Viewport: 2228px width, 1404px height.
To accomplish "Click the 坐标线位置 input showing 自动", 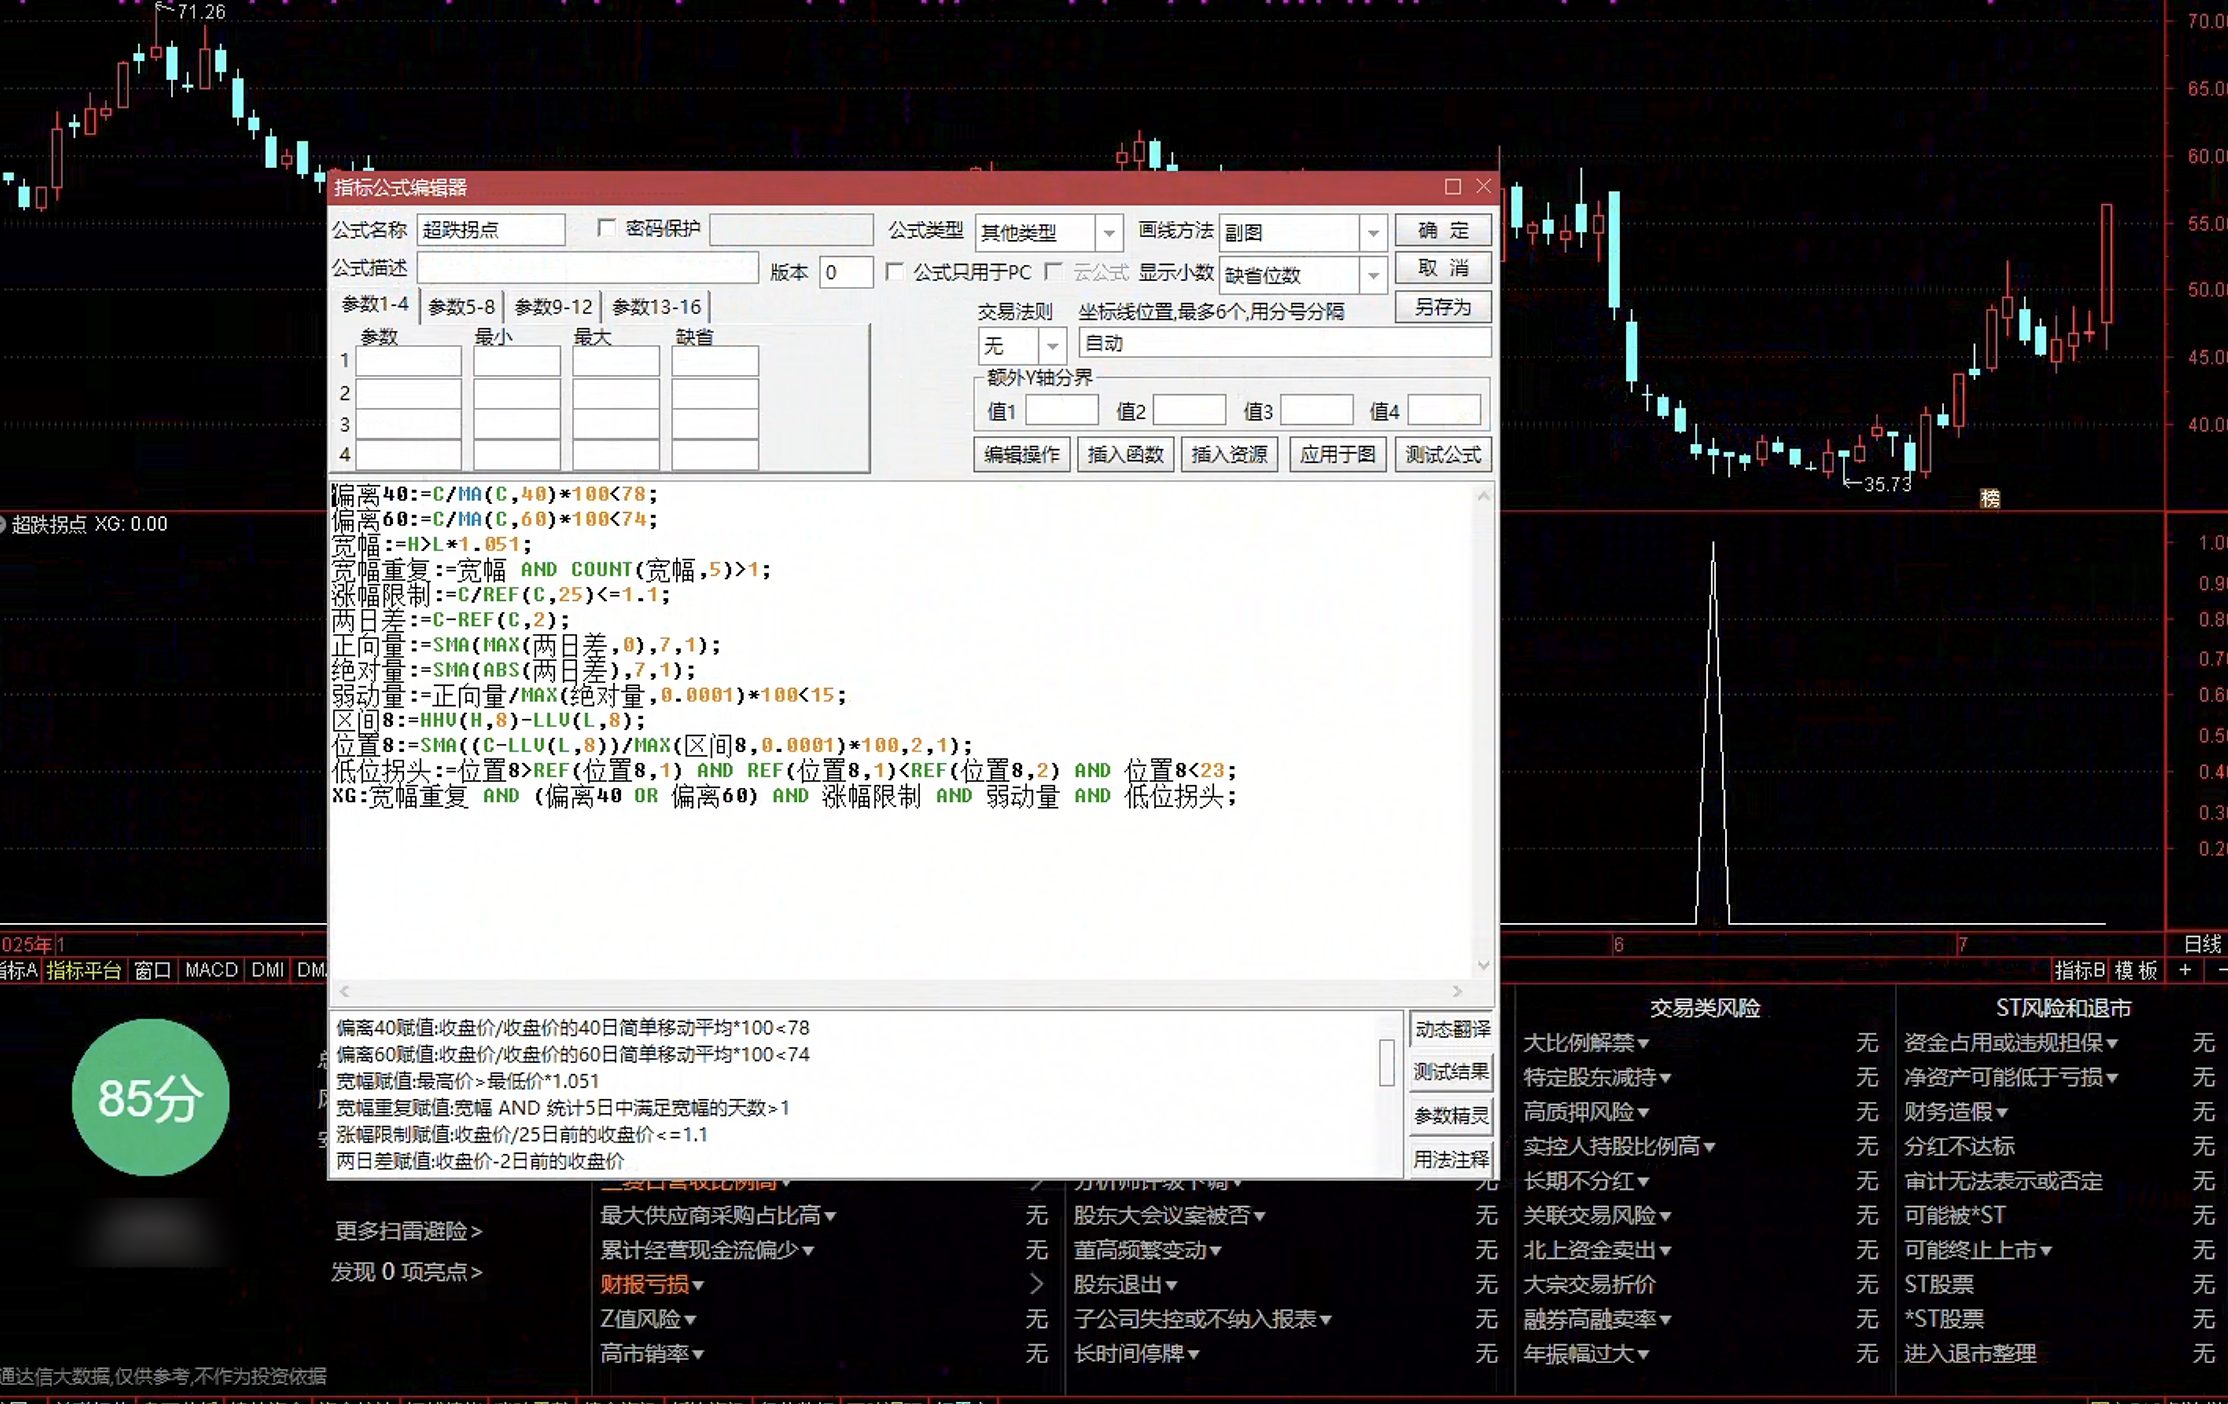I will point(1284,343).
